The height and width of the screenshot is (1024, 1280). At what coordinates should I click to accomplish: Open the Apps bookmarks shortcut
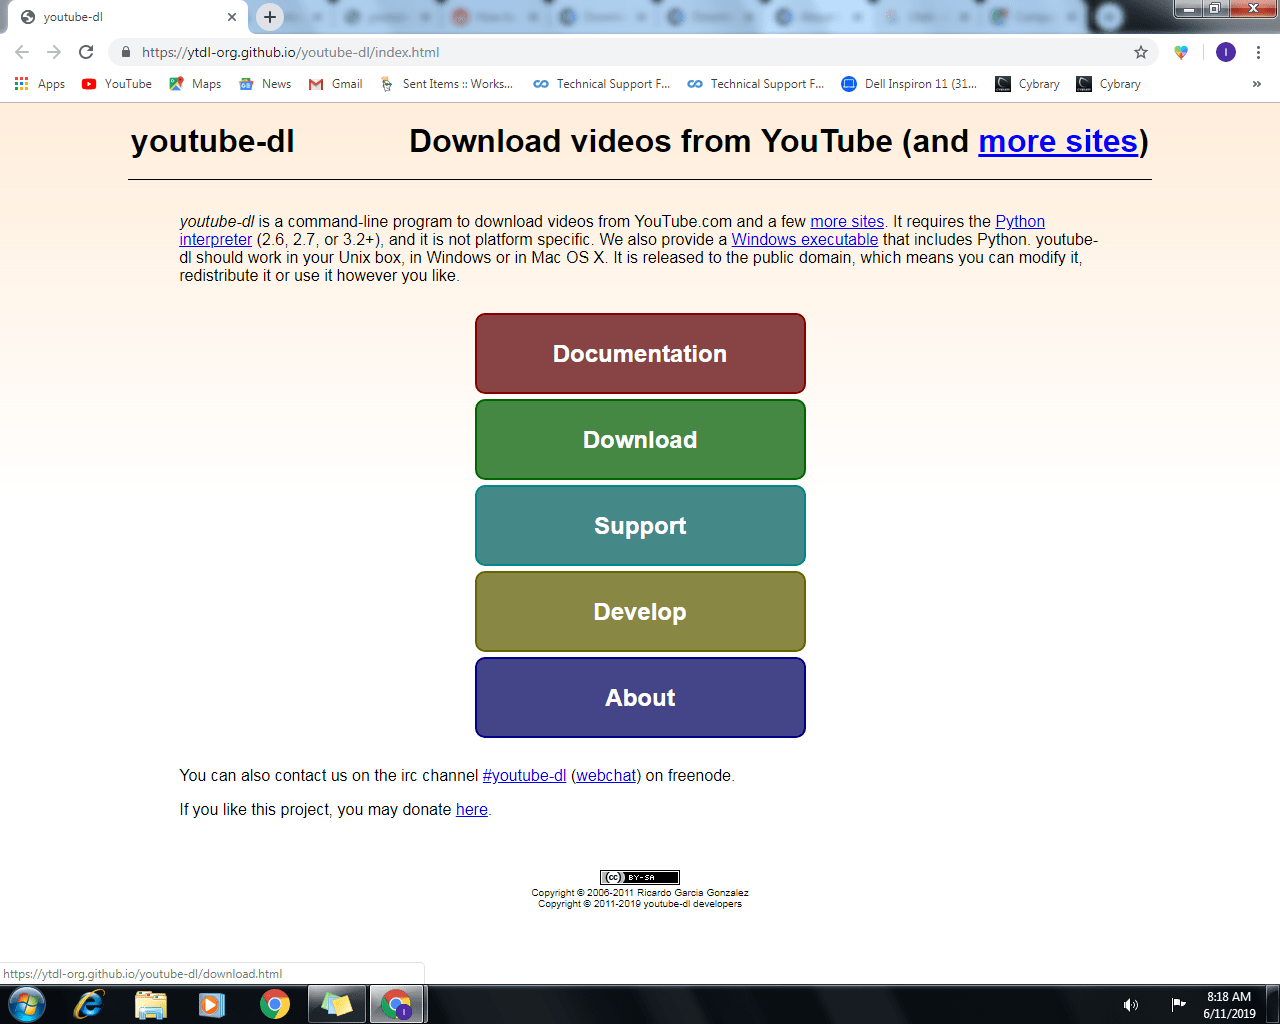[x=40, y=84]
